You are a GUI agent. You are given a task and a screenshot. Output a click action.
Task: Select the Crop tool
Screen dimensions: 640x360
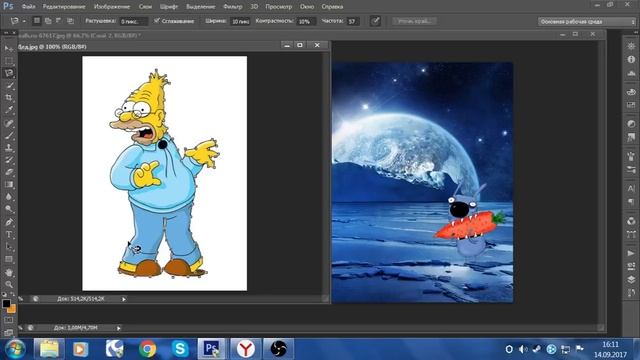click(x=9, y=98)
